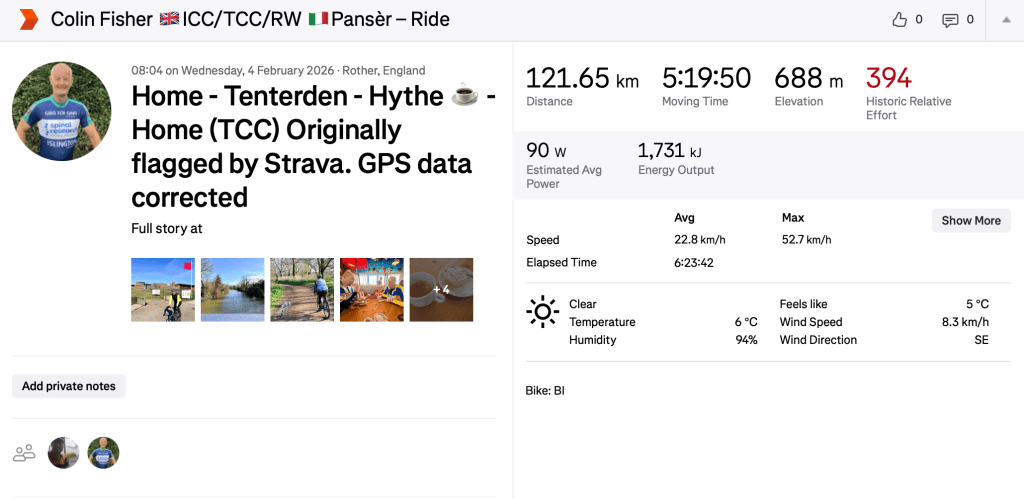Click the Full story at description text
This screenshot has height=499, width=1024.
[167, 228]
